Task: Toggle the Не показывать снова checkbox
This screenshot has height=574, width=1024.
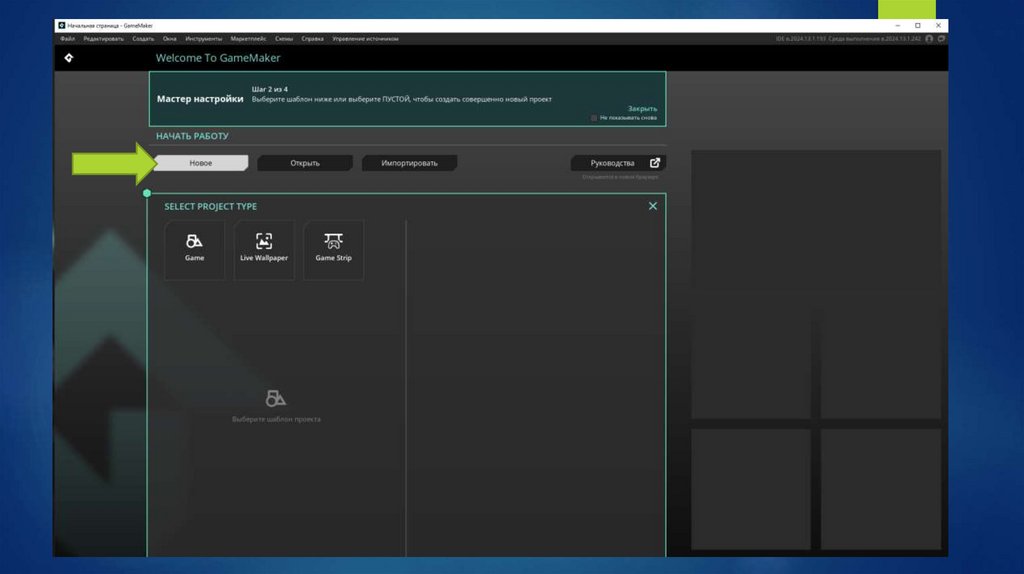Action: tap(594, 118)
